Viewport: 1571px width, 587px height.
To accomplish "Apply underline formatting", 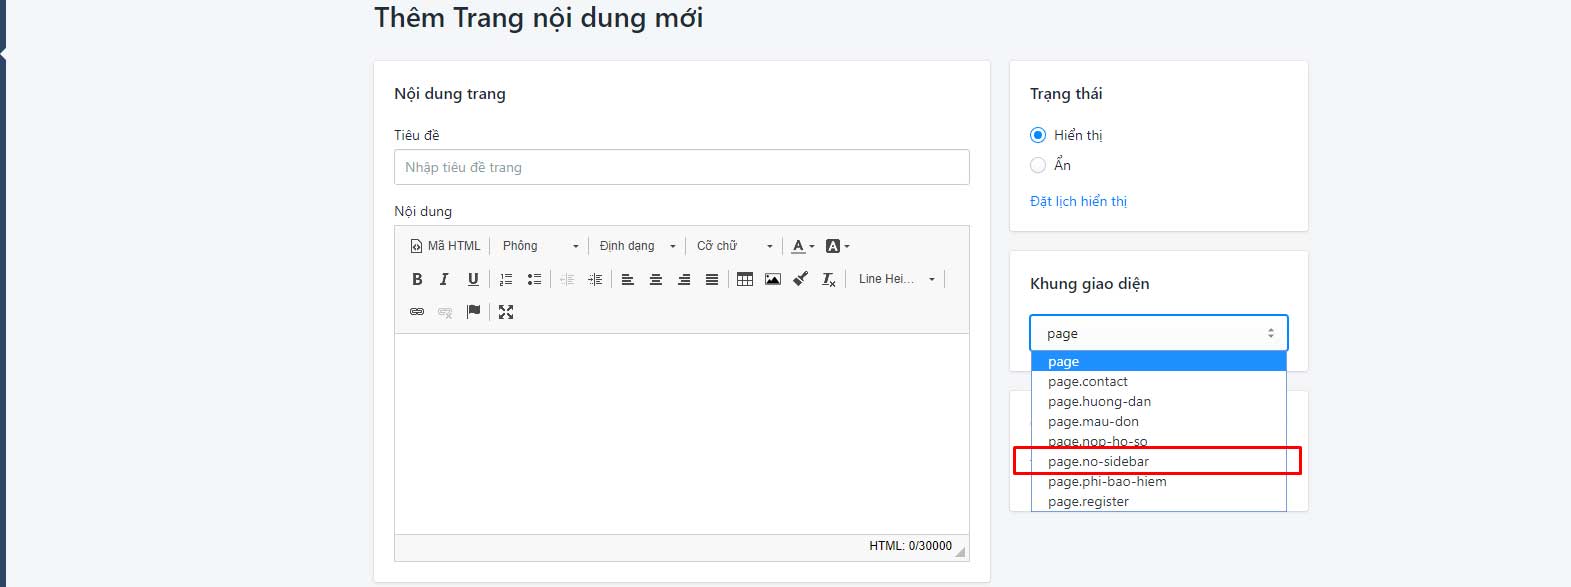I will [473, 279].
